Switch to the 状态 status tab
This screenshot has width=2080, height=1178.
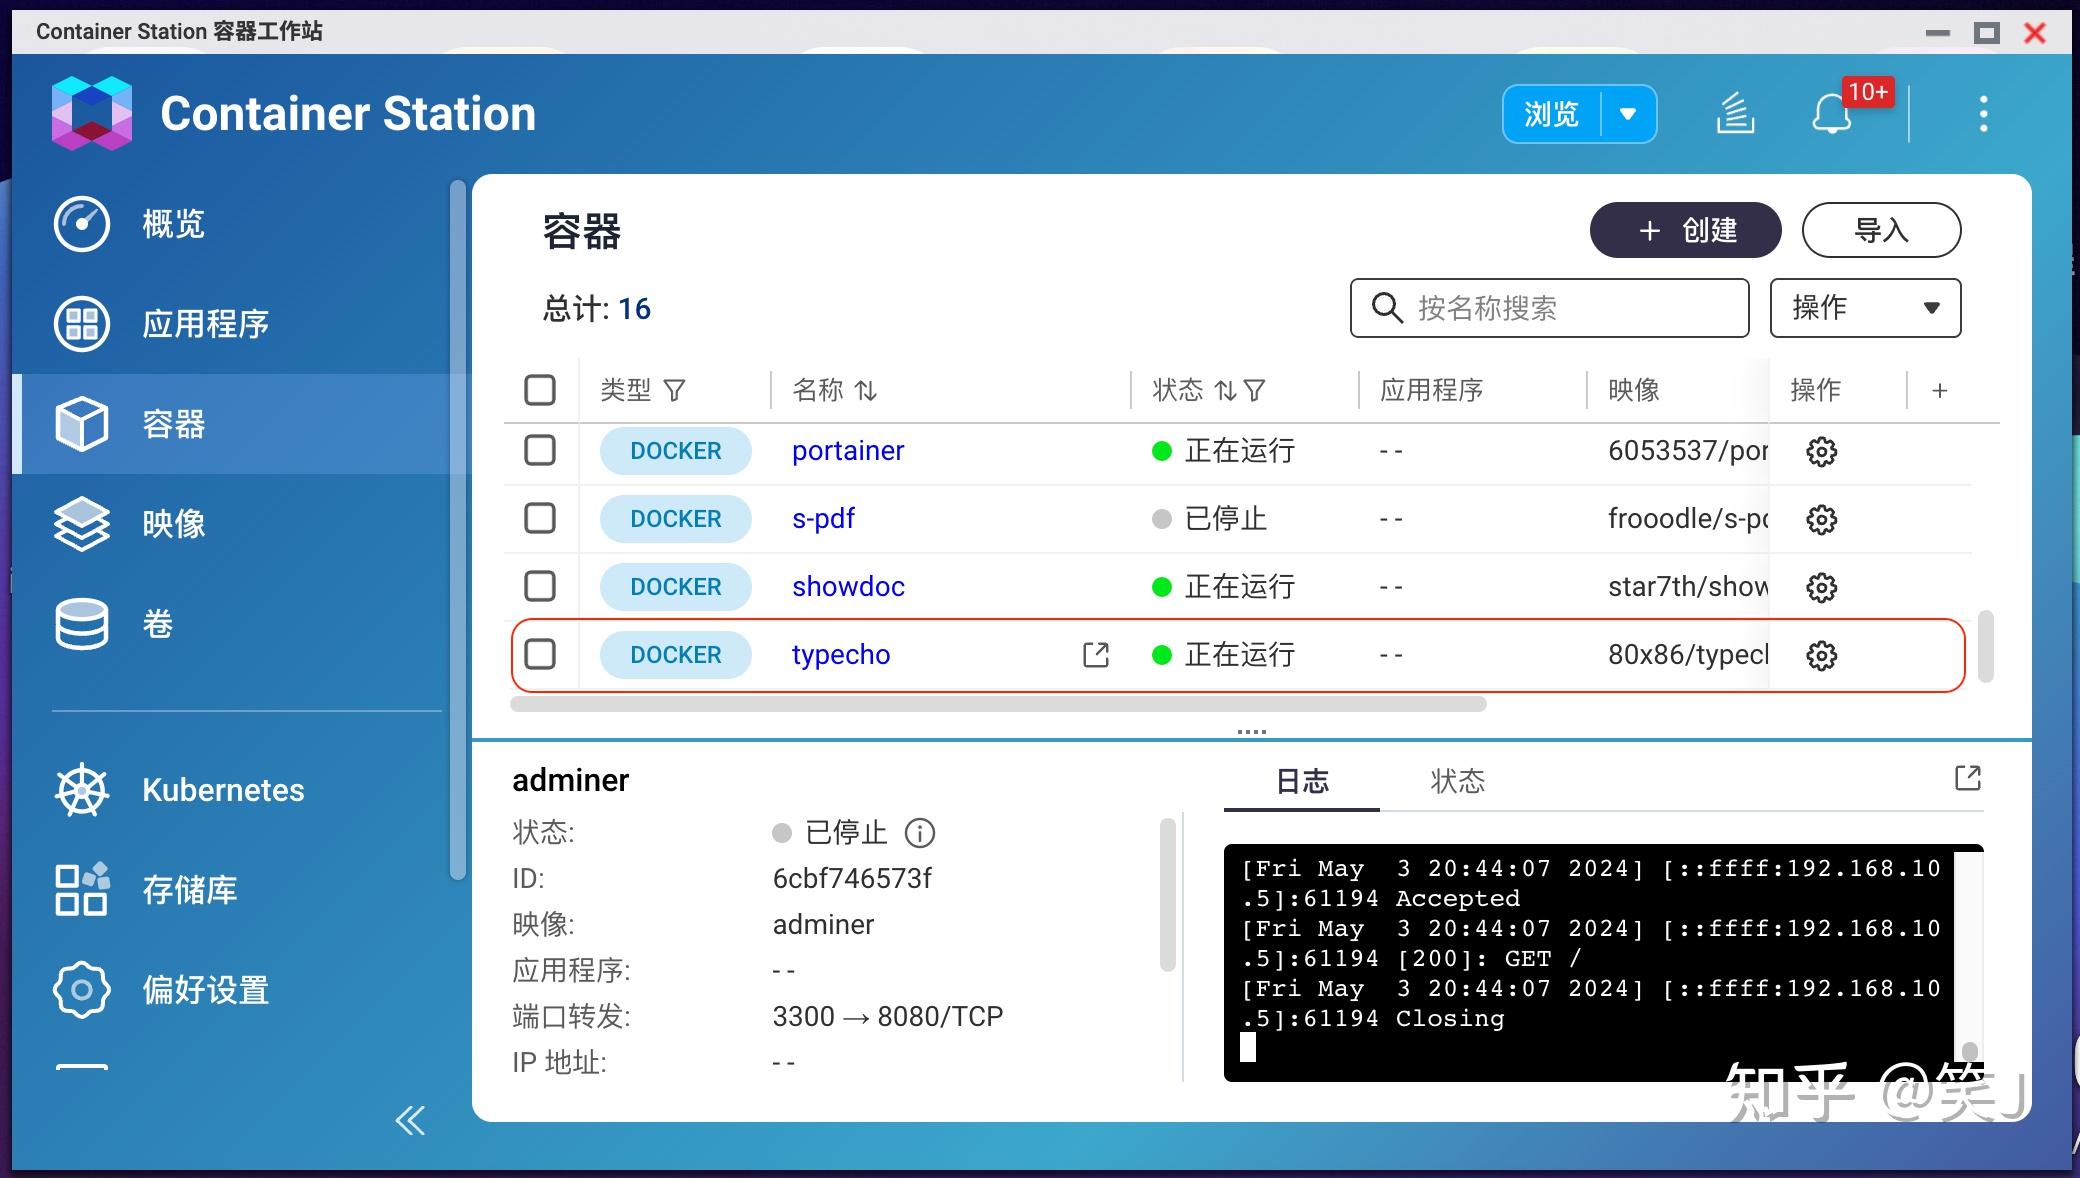[1460, 781]
